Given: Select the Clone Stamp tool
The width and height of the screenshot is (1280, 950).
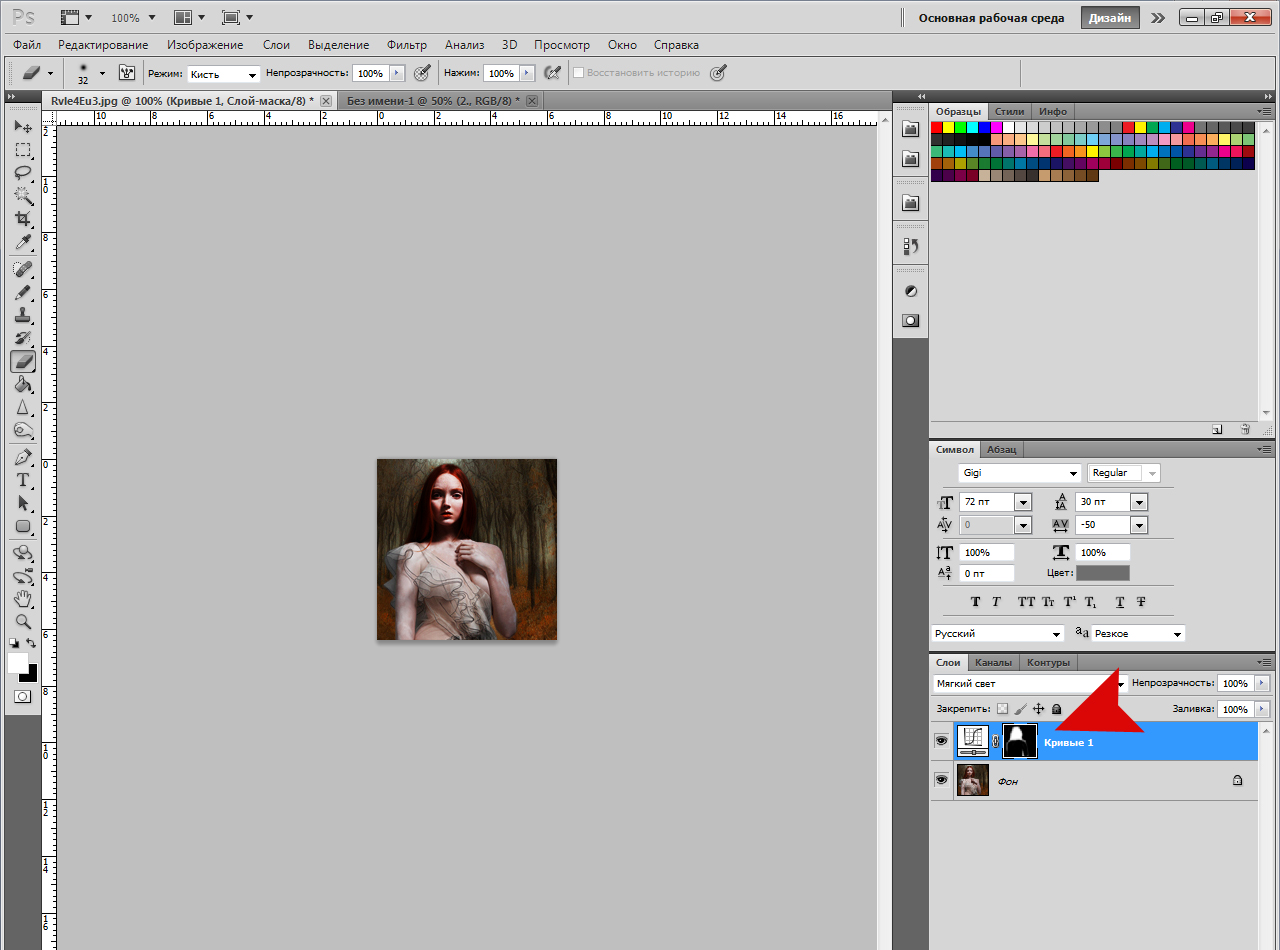Looking at the screenshot, I should point(23,316).
